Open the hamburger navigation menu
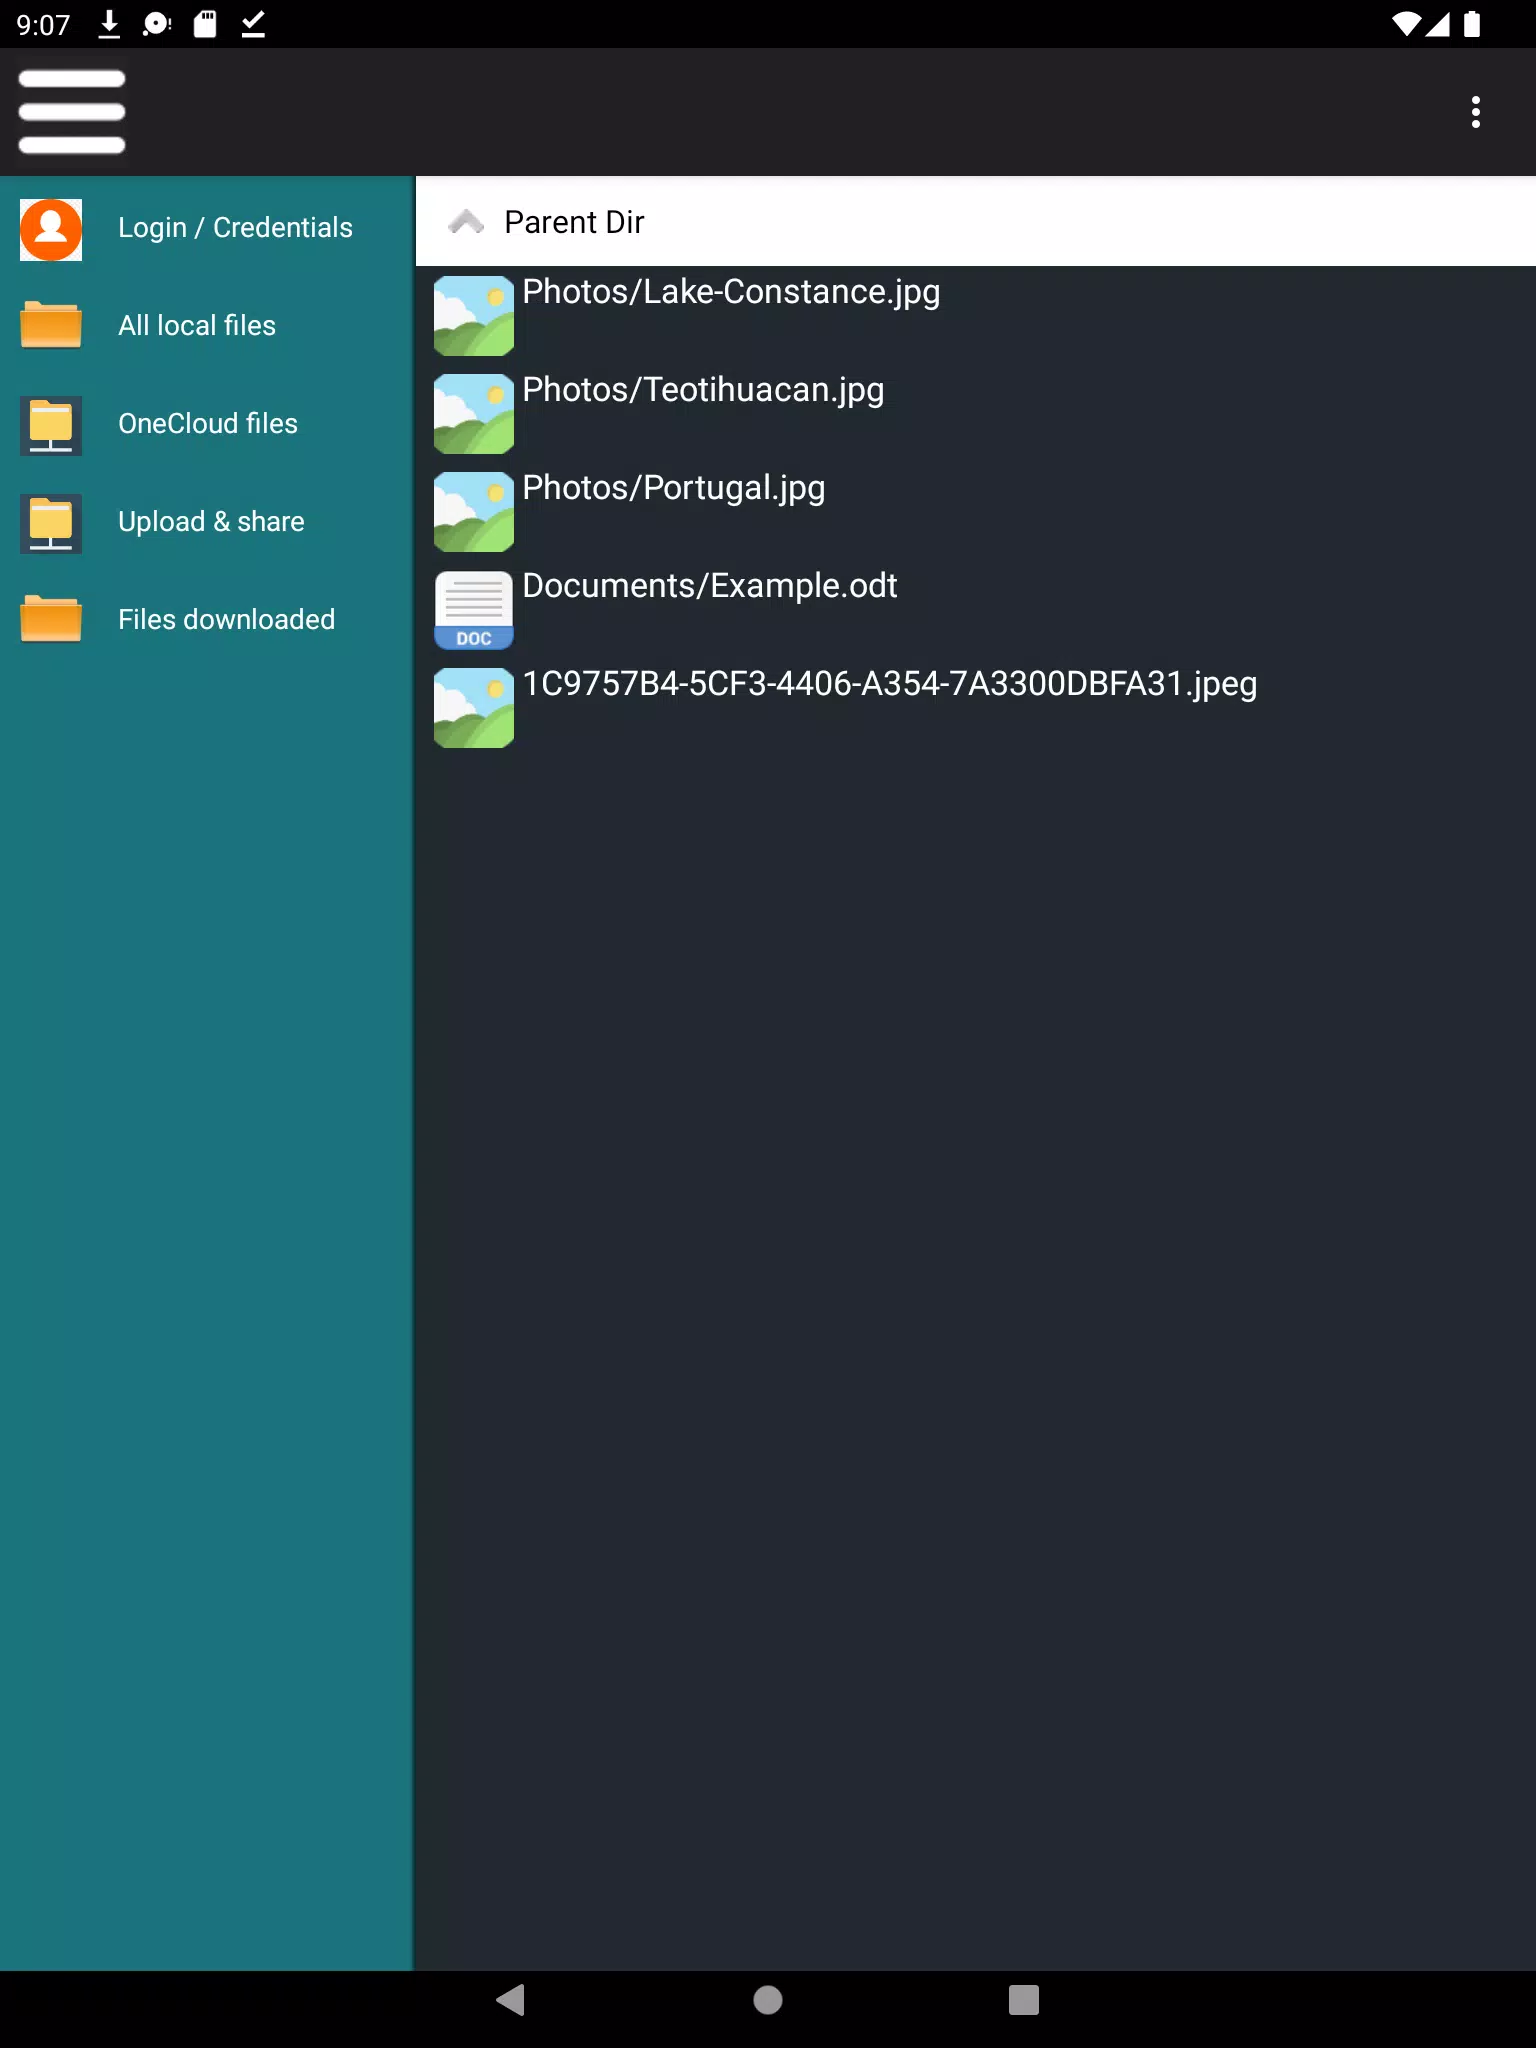The image size is (1536, 2048). [72, 112]
